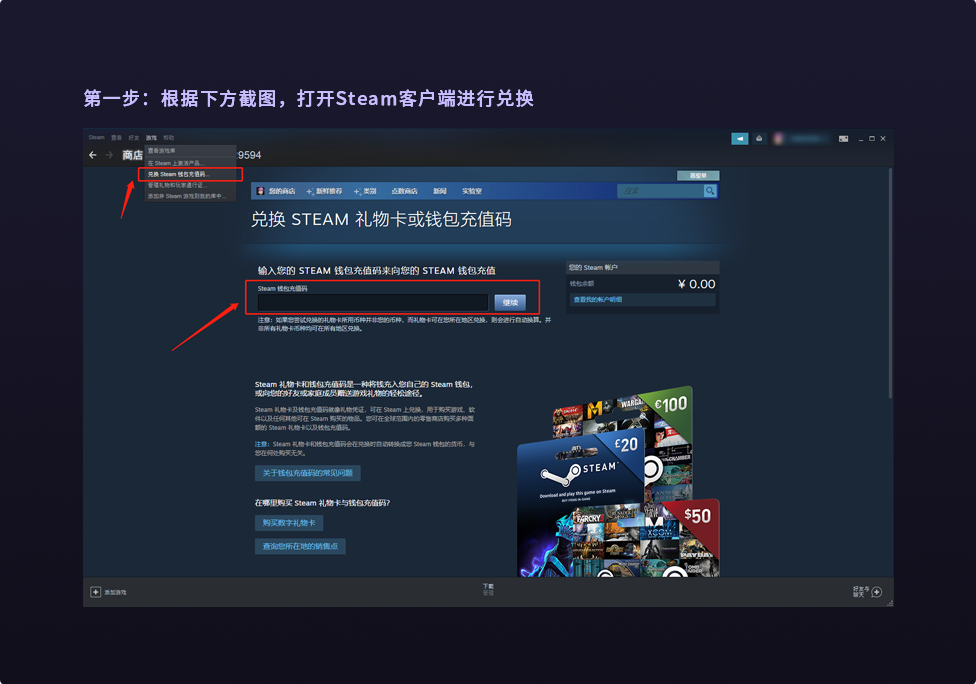Click the teal announcements megaphone icon

739,139
